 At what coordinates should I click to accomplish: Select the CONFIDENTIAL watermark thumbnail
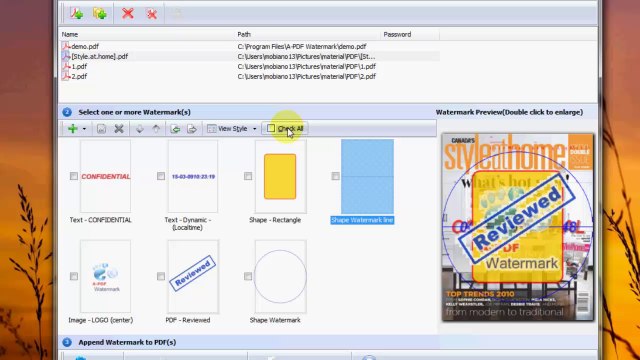pos(106,176)
